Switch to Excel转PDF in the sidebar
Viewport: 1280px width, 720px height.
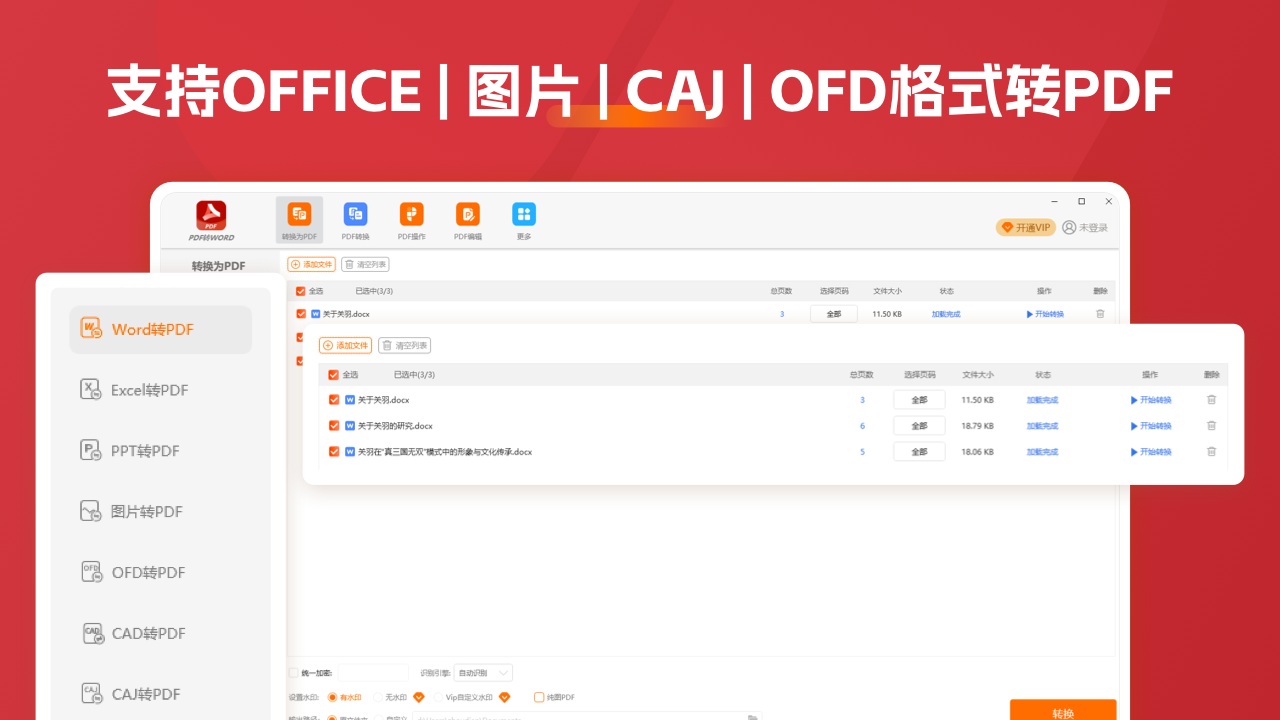148,390
